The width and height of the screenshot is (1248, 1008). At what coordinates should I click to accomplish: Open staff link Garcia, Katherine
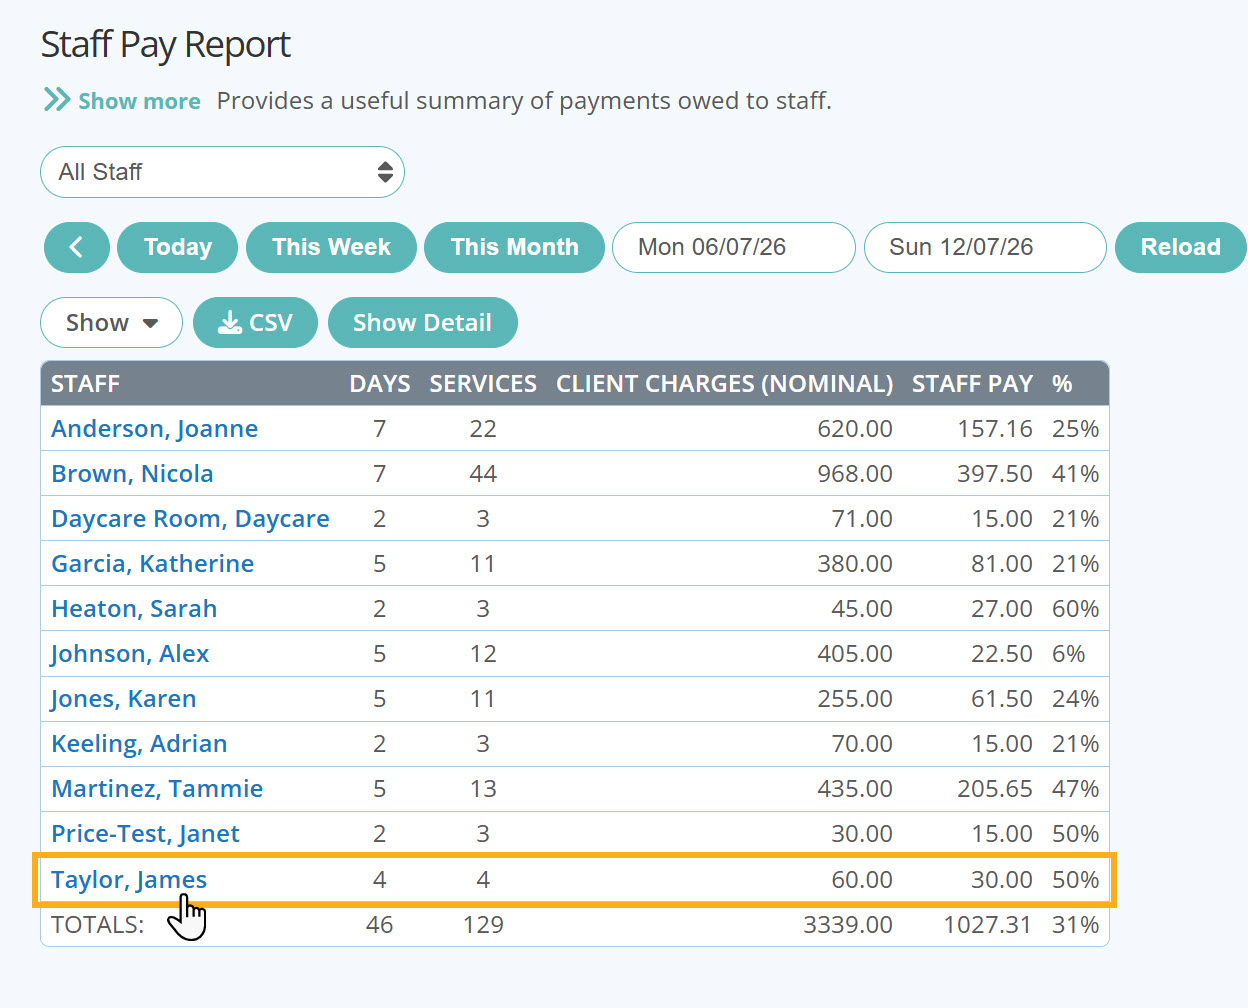click(x=153, y=564)
